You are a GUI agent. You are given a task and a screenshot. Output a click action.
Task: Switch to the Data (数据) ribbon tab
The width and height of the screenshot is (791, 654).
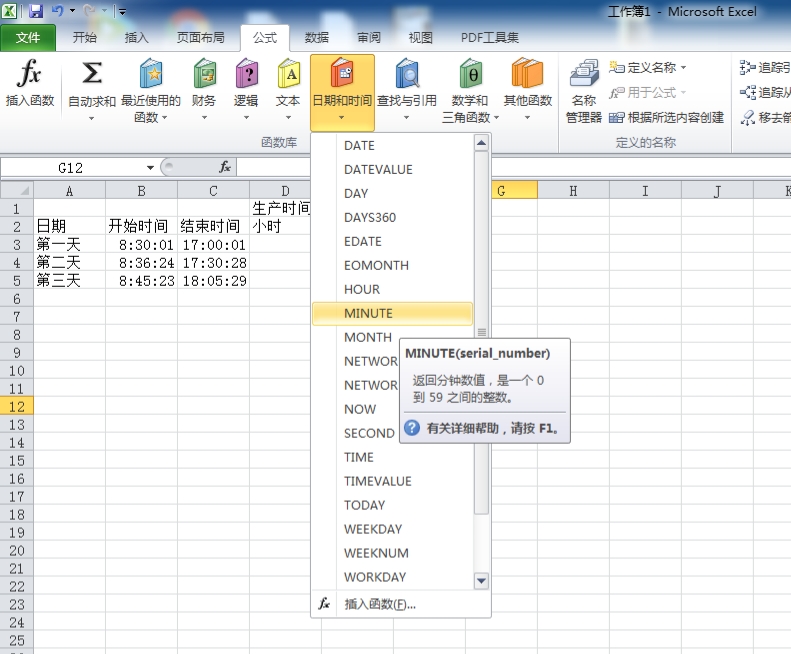point(317,38)
